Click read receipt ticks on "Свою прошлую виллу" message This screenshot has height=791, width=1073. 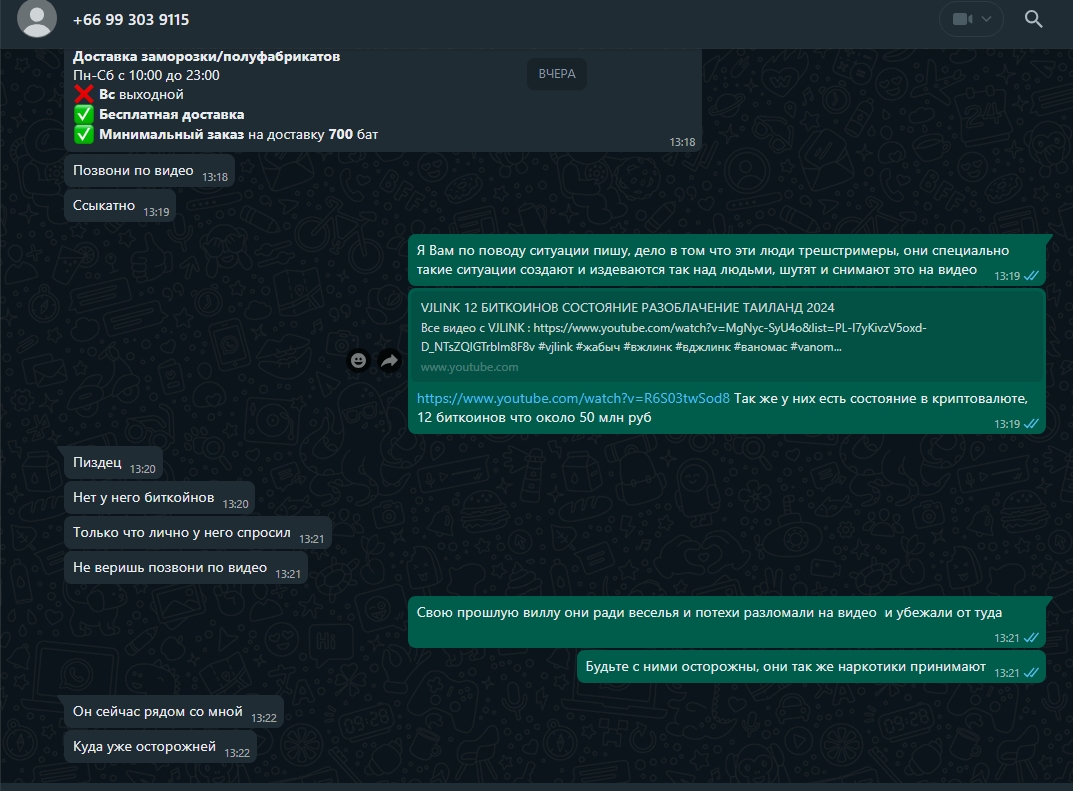pyautogui.click(x=1031, y=638)
